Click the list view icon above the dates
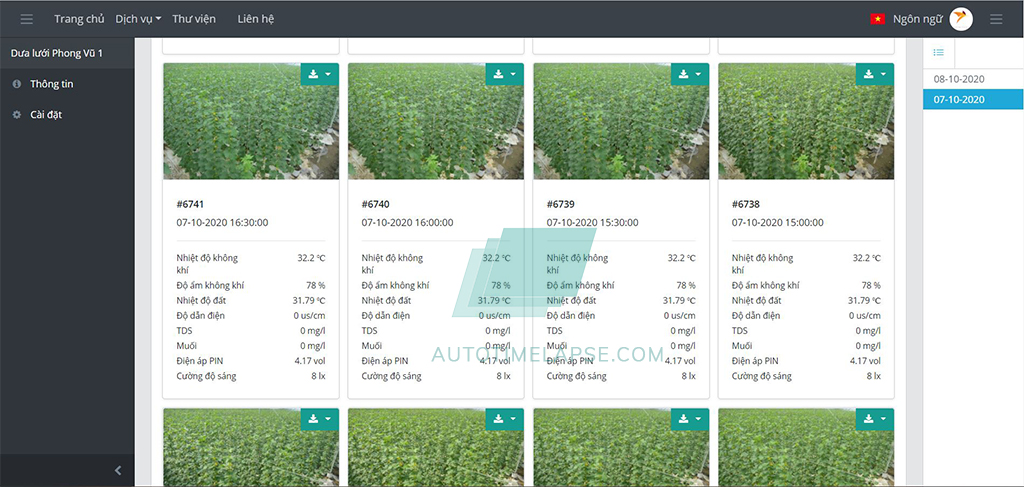The width and height of the screenshot is (1024, 487). pyautogui.click(x=938, y=52)
